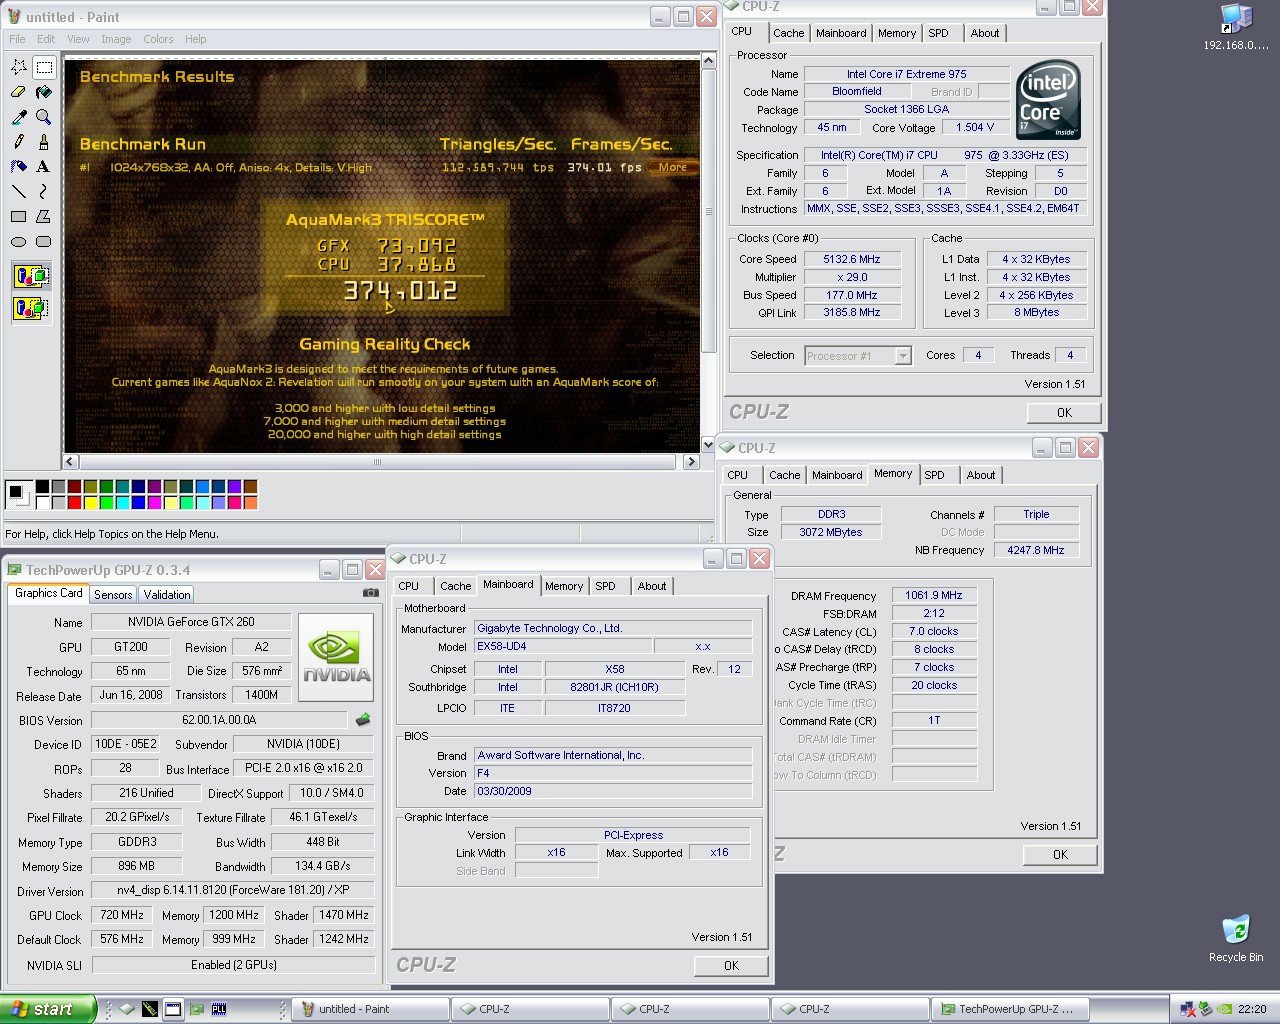Switch to Validation tab in GPU-Z
Image resolution: width=1280 pixels, height=1024 pixels.
coord(167,594)
